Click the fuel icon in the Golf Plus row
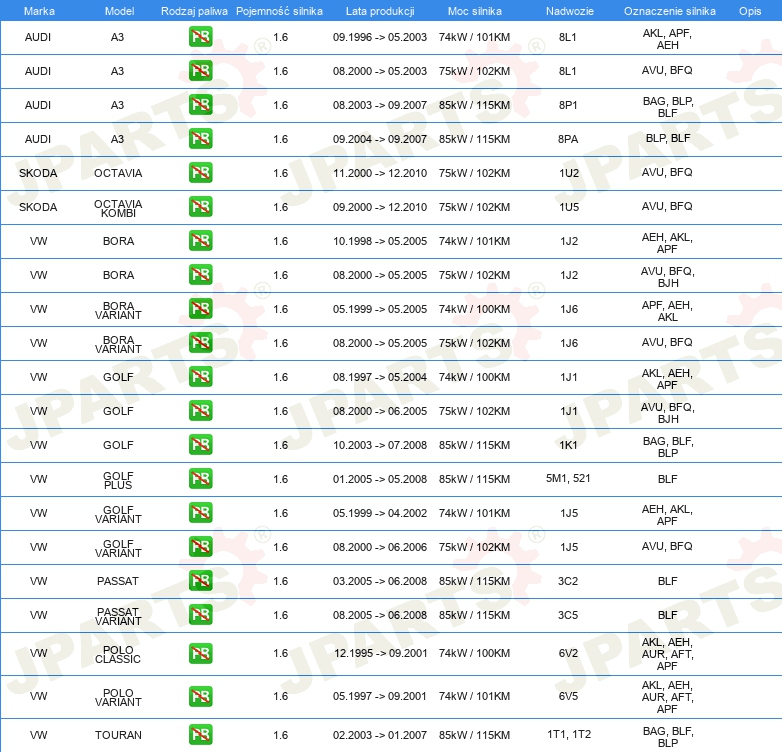782x752 pixels. pos(200,478)
